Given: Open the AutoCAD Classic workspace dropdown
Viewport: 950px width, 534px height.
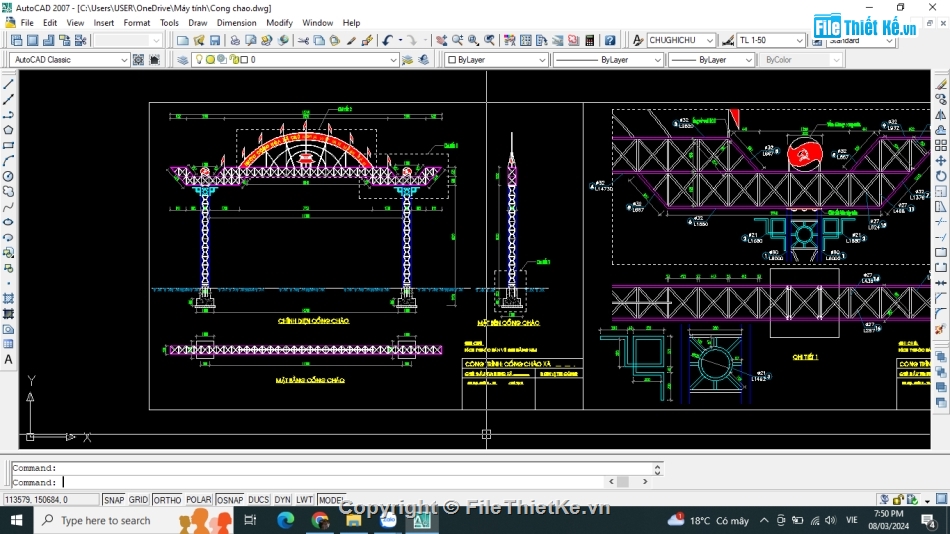Looking at the screenshot, I should coord(124,60).
